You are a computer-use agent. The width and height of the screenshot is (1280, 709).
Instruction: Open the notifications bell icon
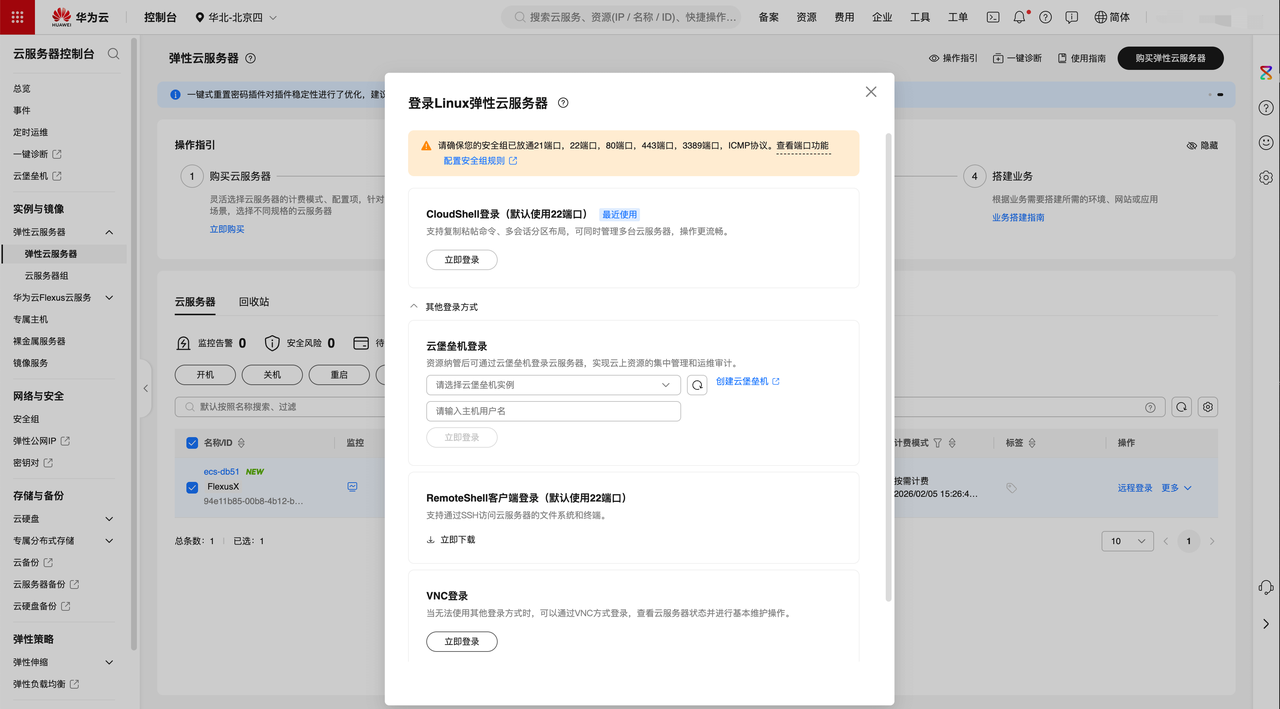1019,17
